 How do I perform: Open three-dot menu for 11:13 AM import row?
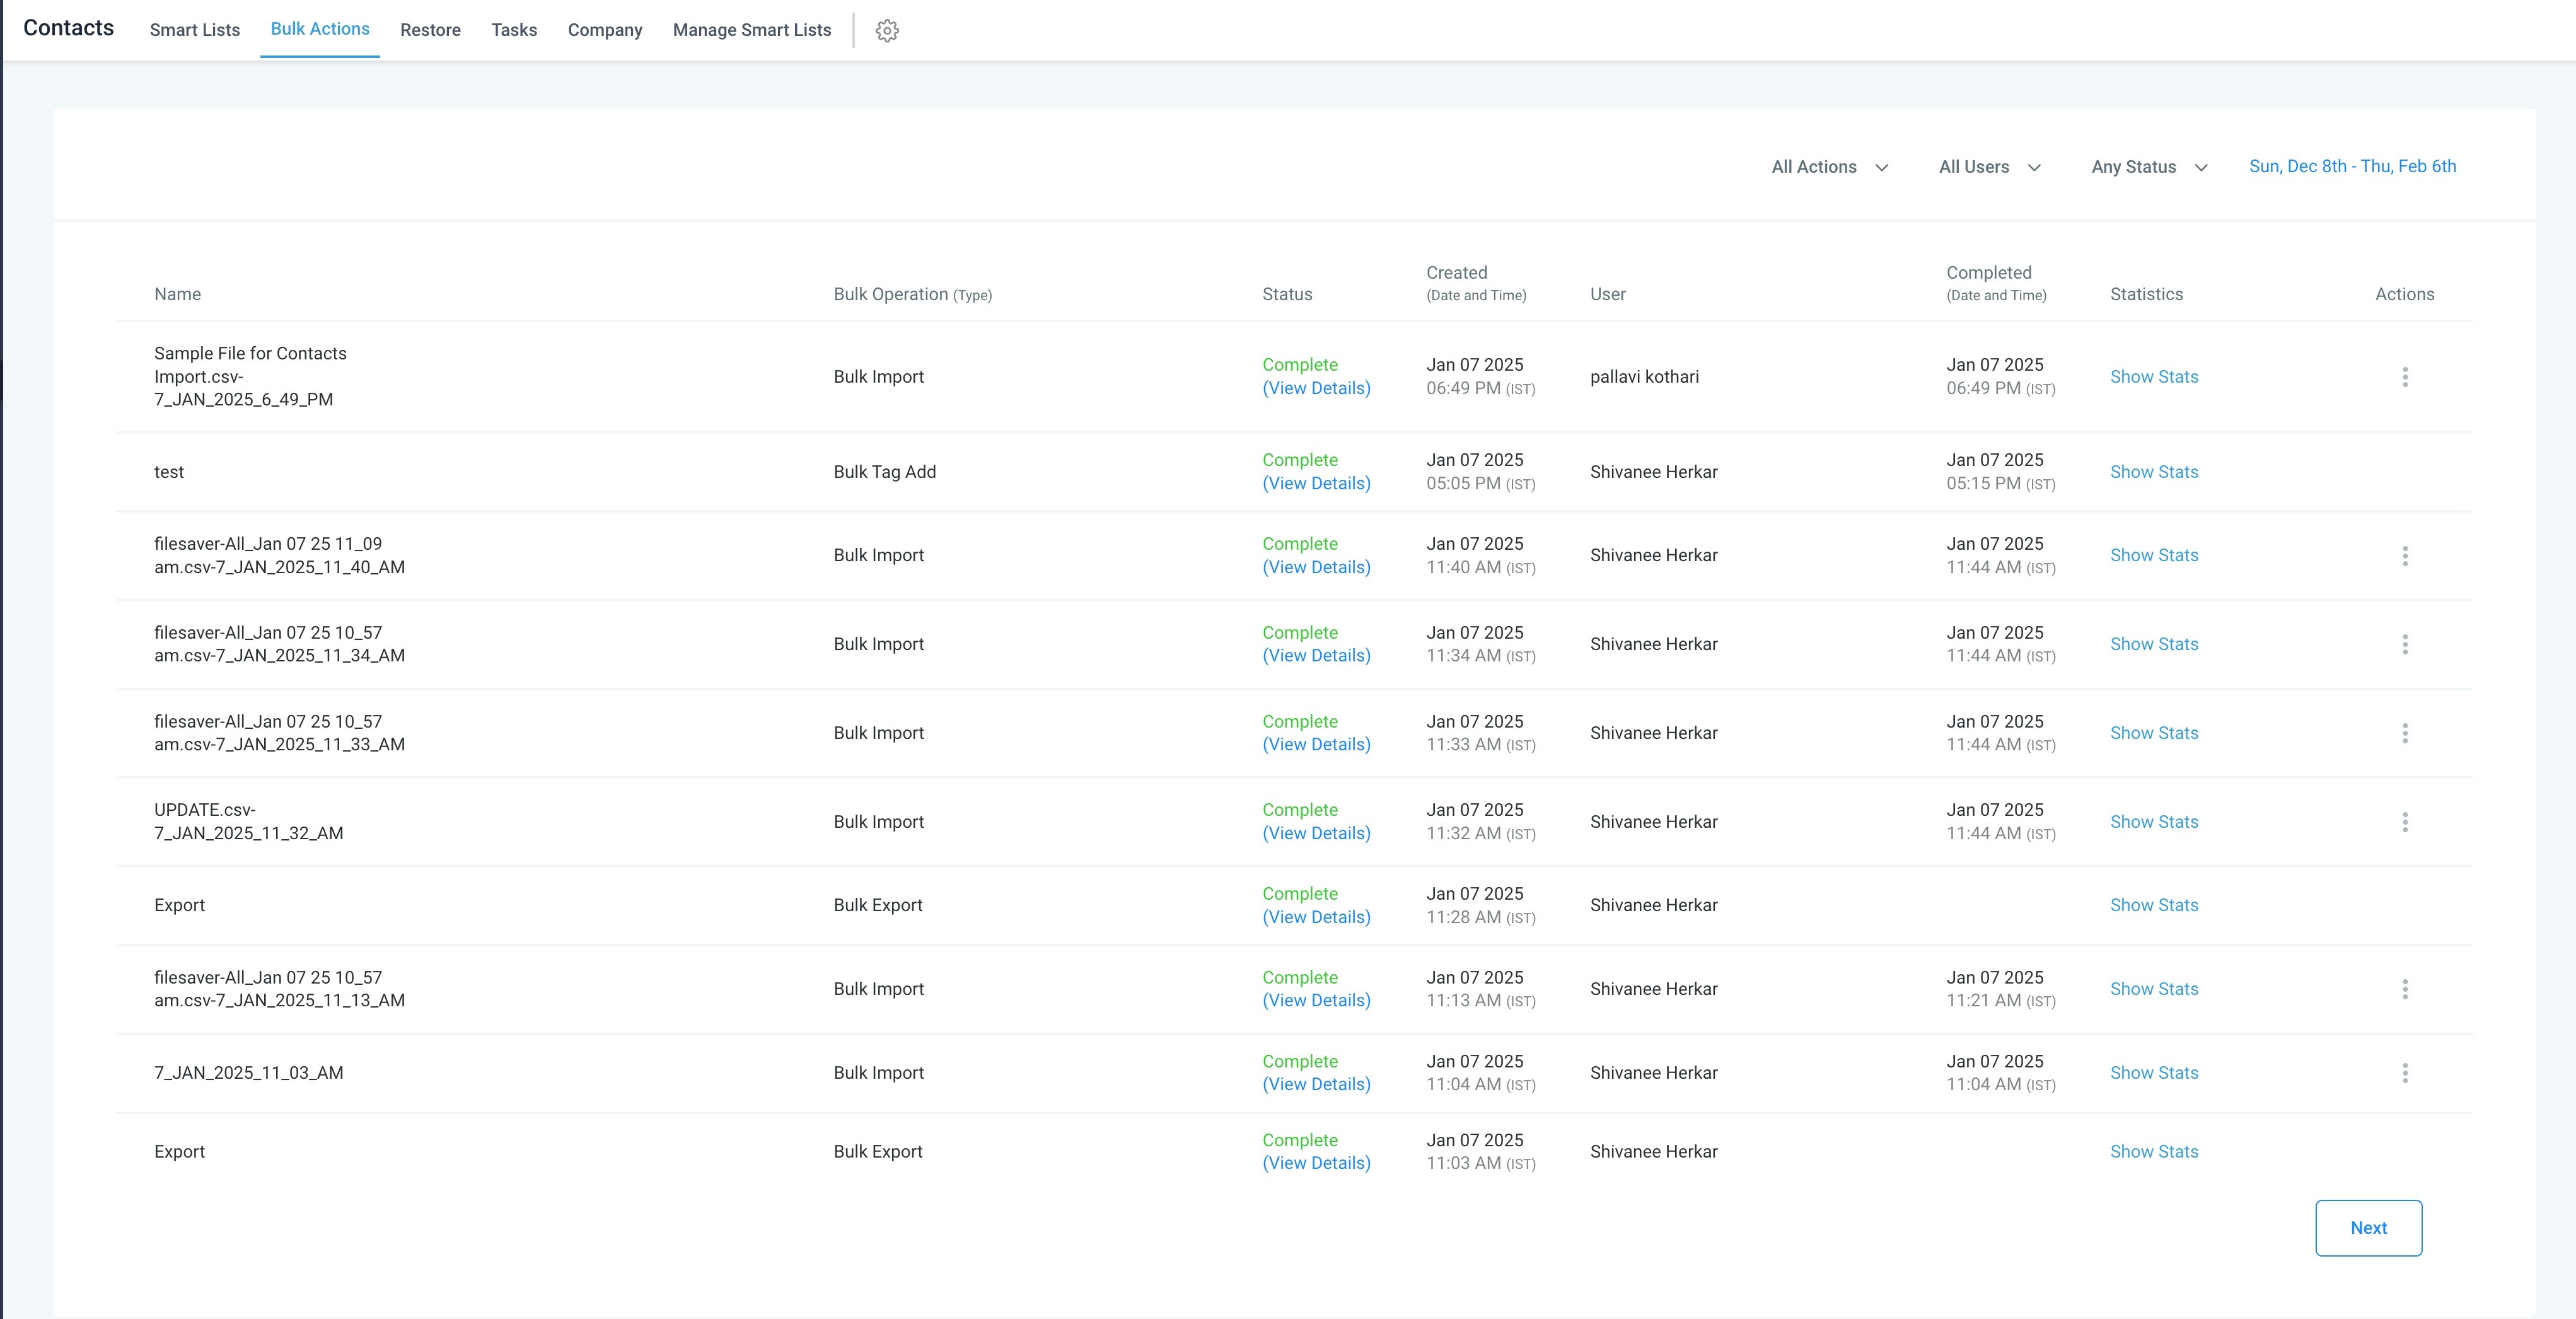pyautogui.click(x=2404, y=989)
